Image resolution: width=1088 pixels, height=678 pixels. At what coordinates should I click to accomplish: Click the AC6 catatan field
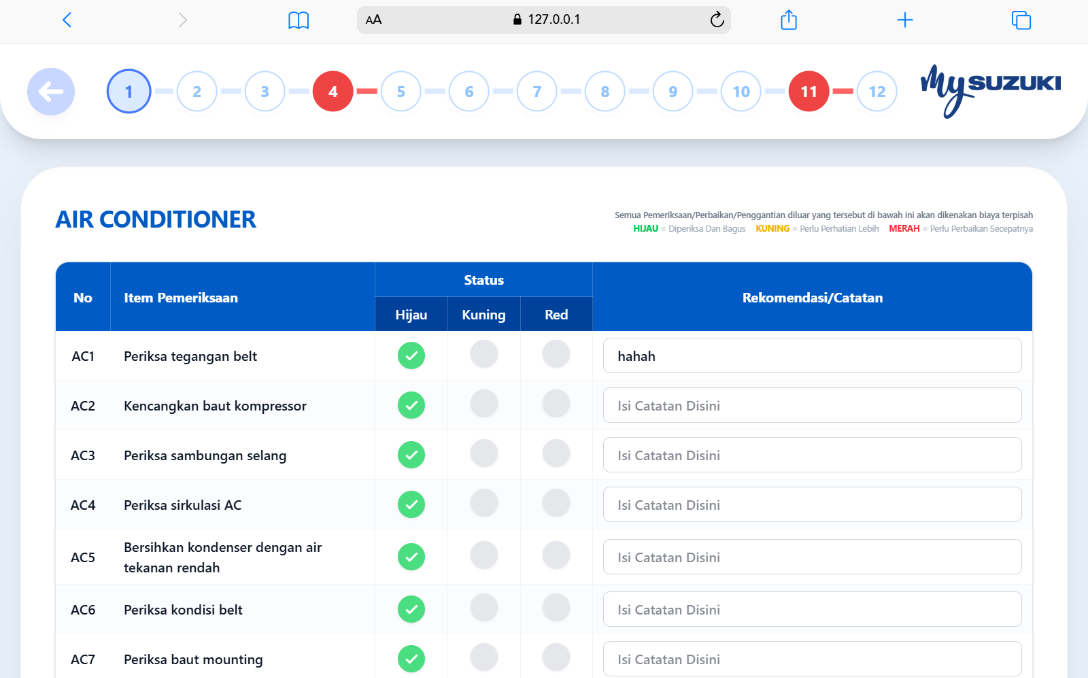(813, 609)
